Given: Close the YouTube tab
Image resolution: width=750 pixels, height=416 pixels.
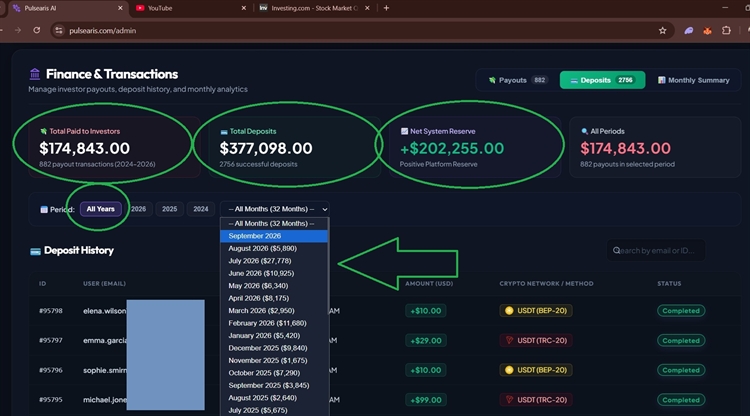Looking at the screenshot, I should (243, 8).
